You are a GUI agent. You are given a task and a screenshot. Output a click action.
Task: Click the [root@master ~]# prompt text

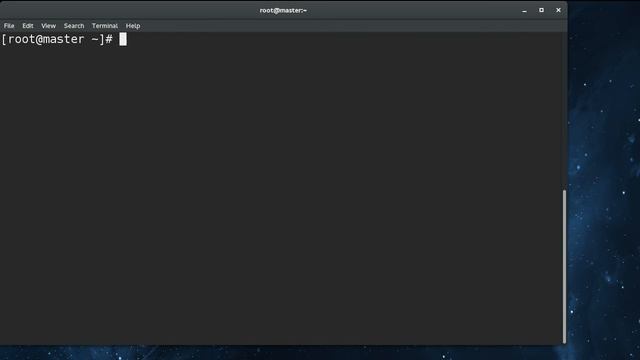point(57,39)
